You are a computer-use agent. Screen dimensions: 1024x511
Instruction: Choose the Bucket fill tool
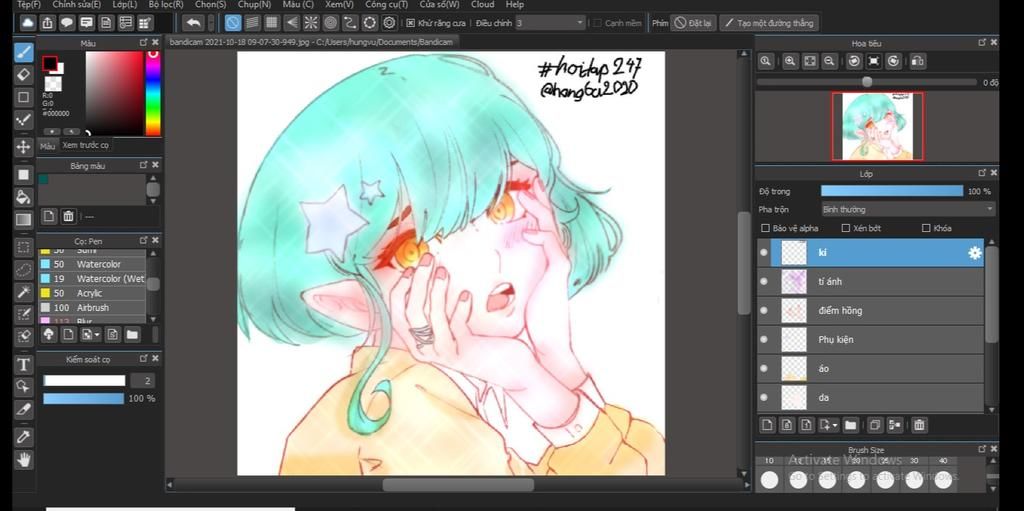point(24,197)
